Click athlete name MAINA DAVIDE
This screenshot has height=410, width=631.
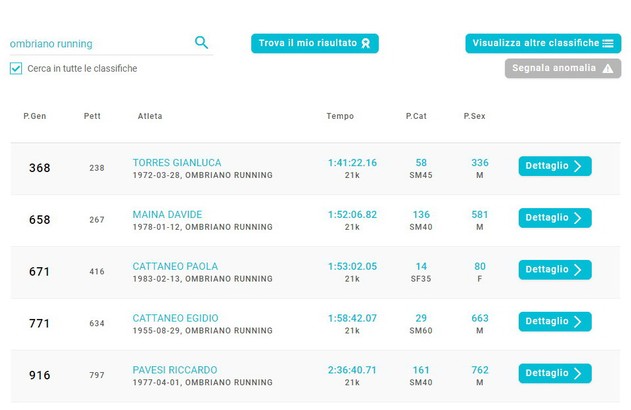pos(167,214)
